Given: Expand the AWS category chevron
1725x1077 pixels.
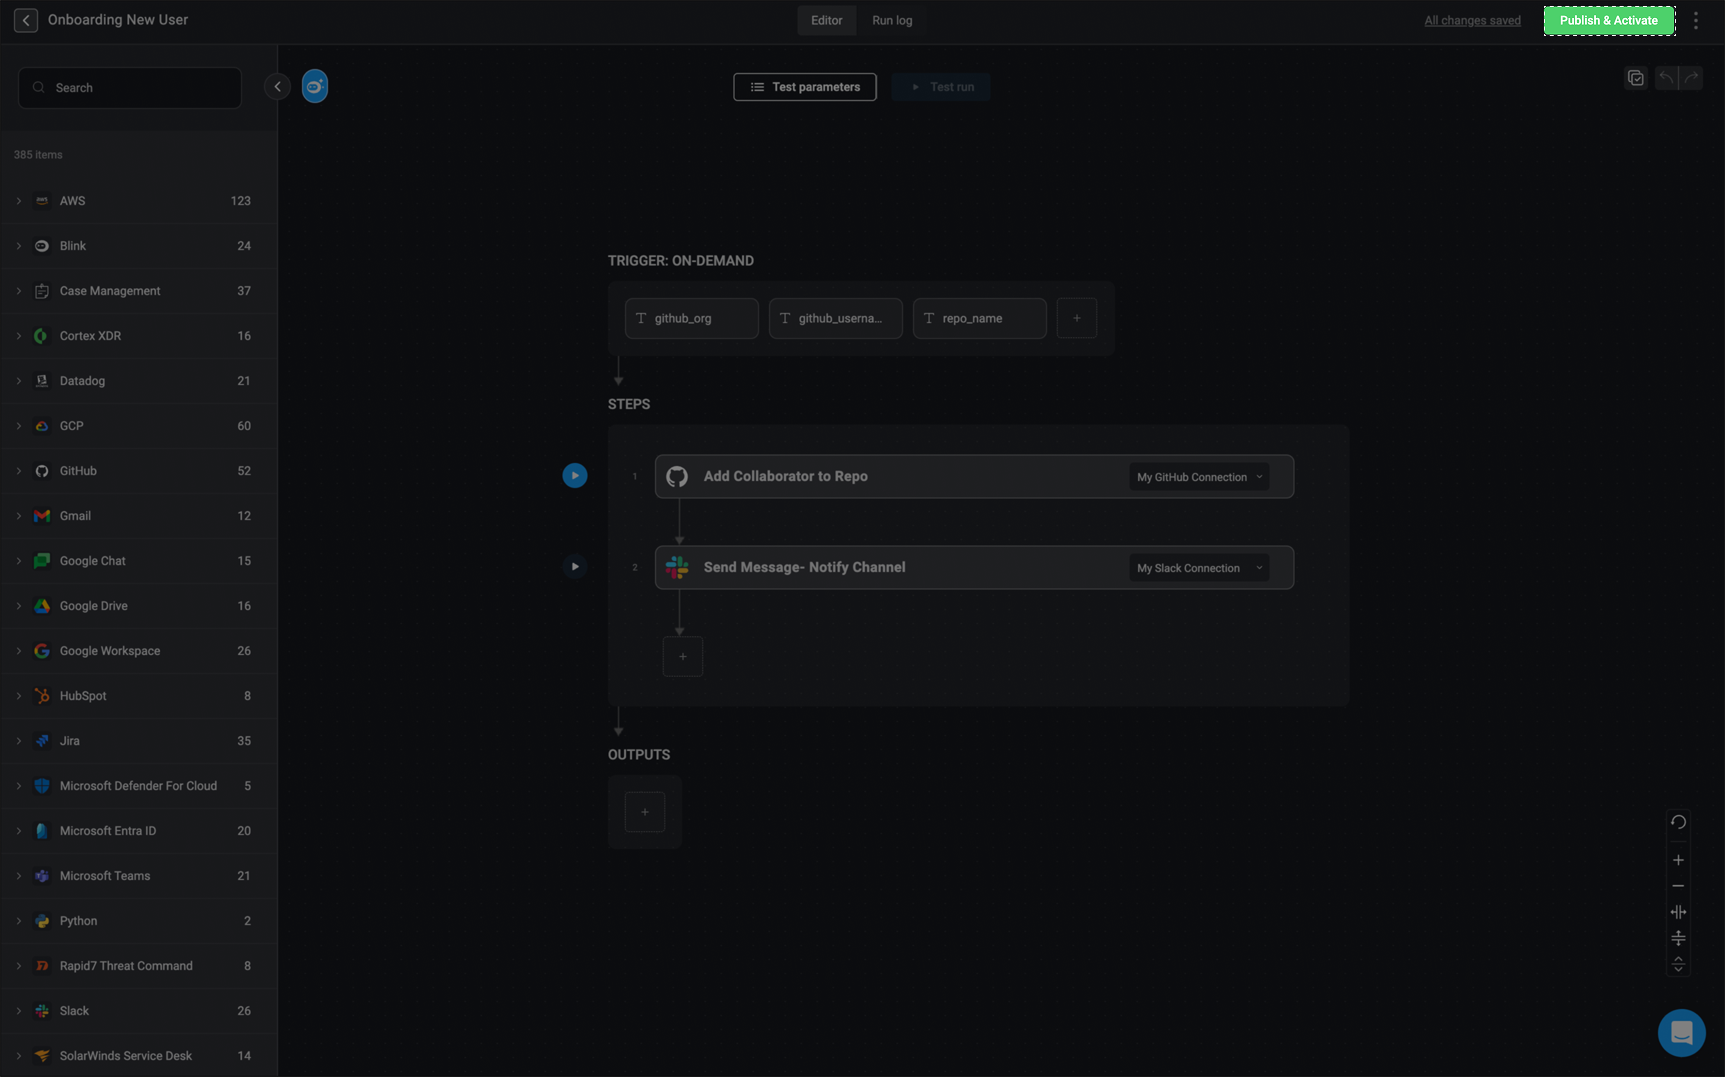Looking at the screenshot, I should pyautogui.click(x=18, y=201).
